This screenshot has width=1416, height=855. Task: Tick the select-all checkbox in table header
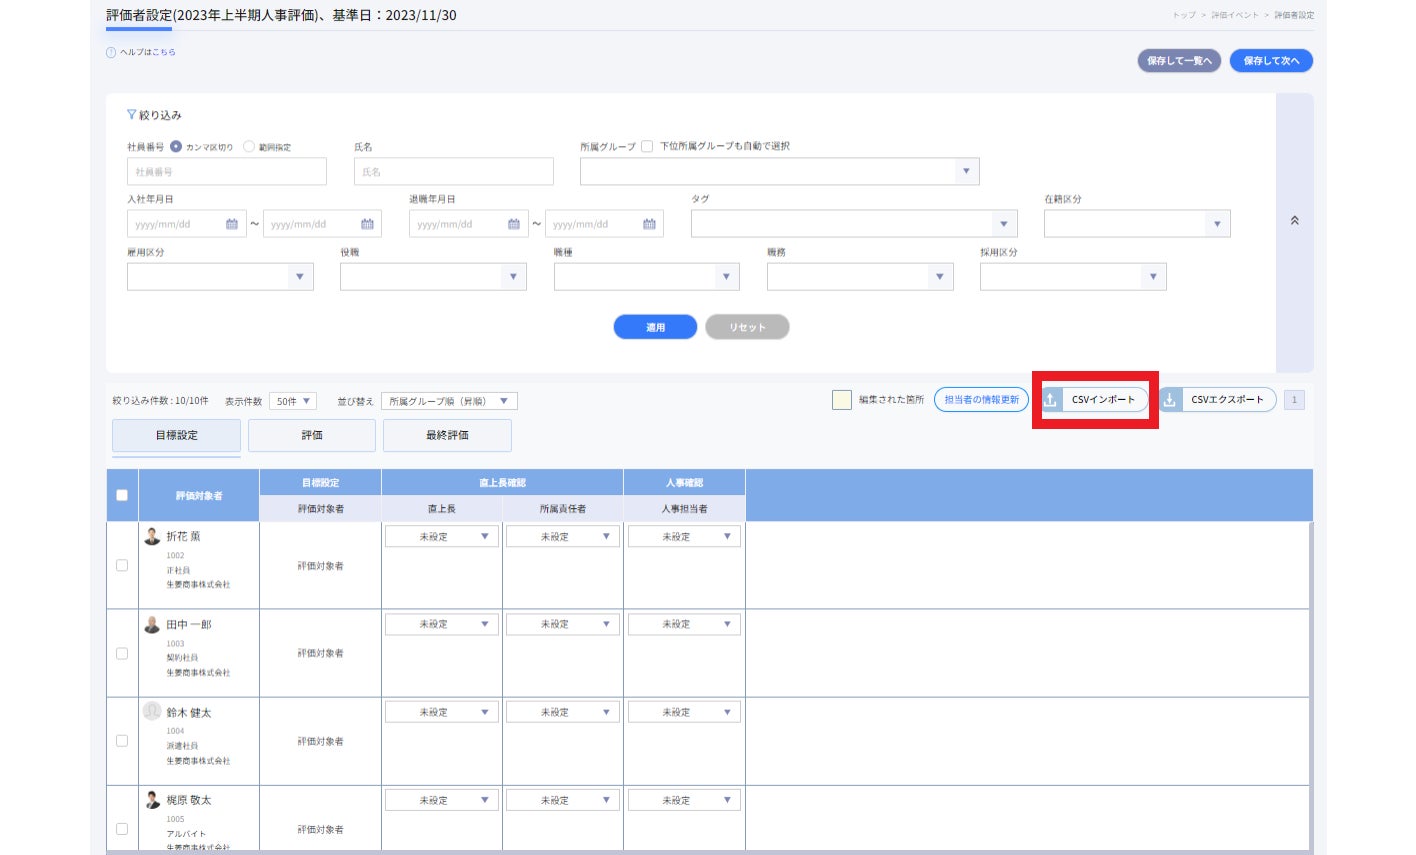coord(122,495)
